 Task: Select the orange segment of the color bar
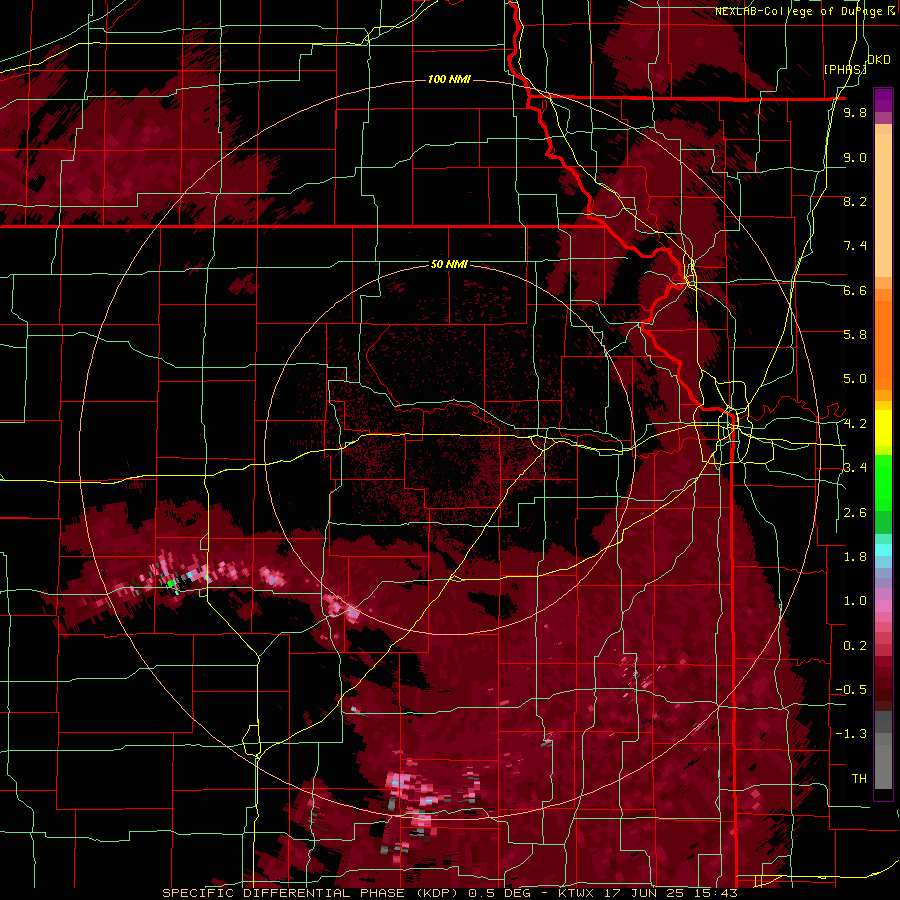883,344
